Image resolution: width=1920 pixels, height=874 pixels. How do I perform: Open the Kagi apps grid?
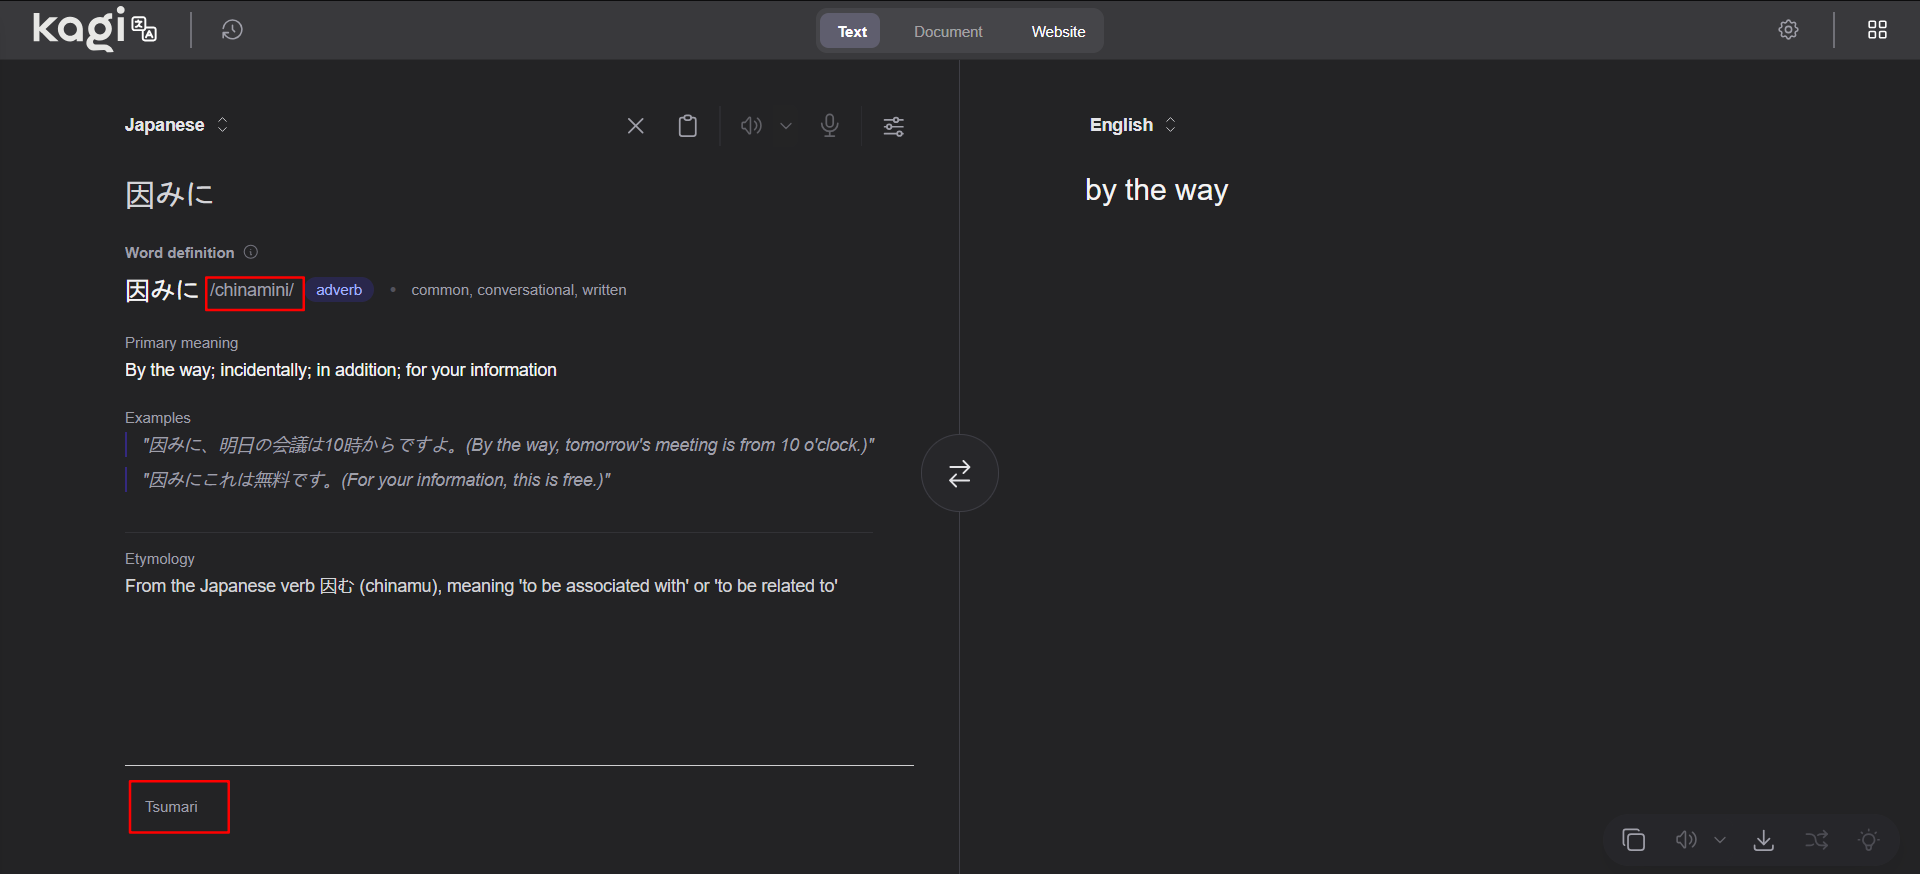[1877, 30]
